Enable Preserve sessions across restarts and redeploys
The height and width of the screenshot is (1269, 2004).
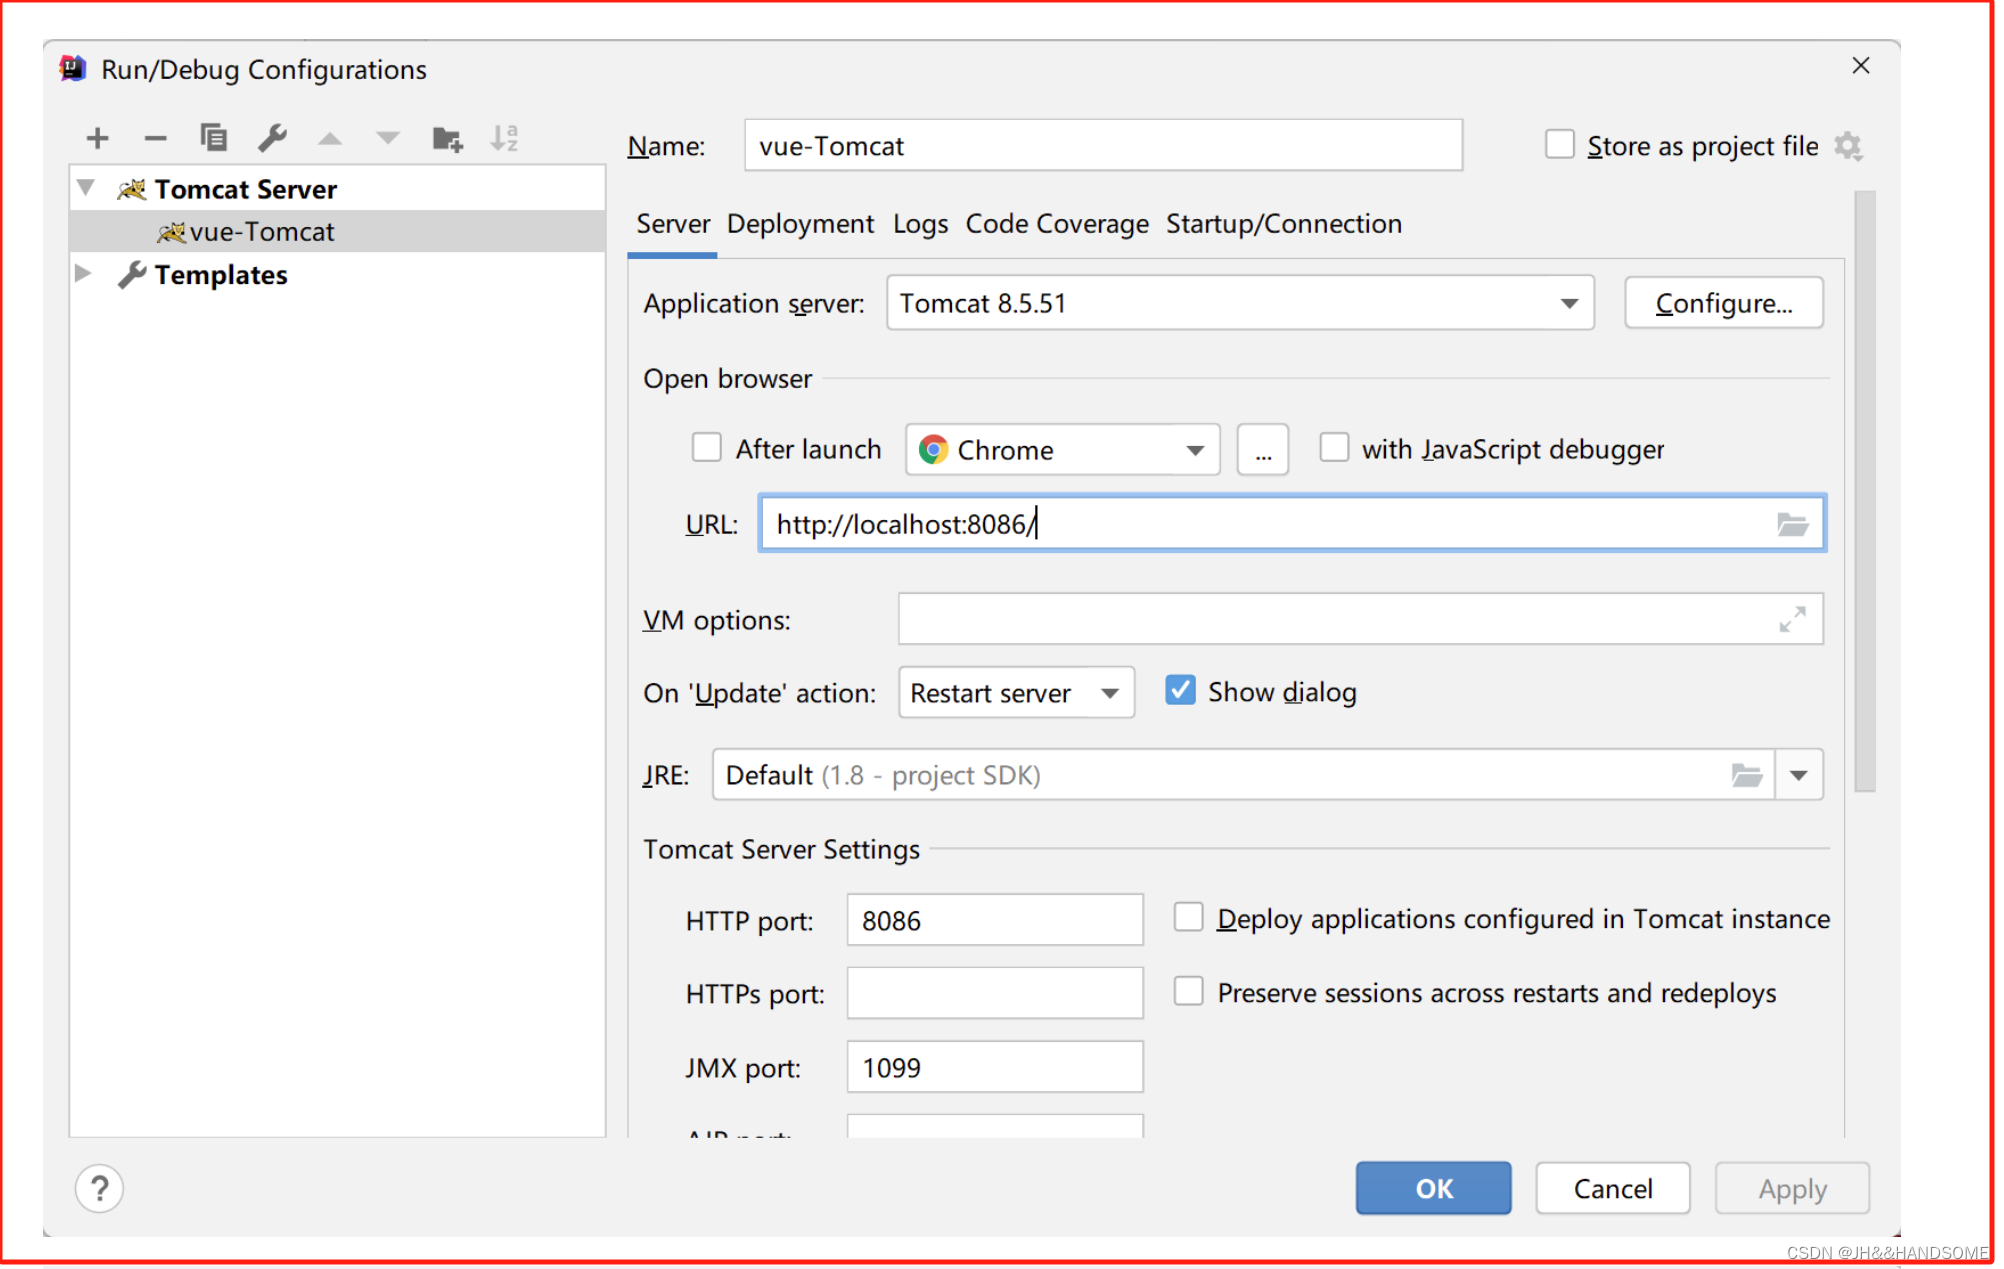1188,991
